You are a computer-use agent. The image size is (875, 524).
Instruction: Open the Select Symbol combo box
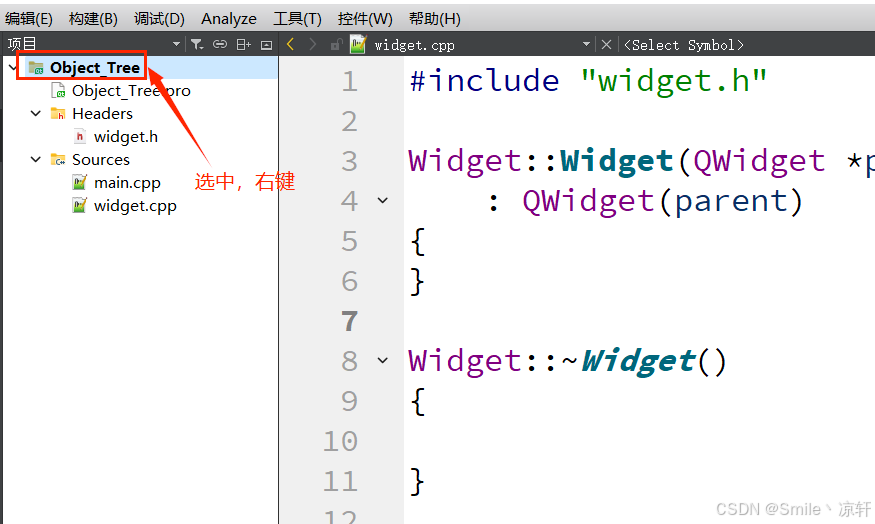(x=684, y=45)
